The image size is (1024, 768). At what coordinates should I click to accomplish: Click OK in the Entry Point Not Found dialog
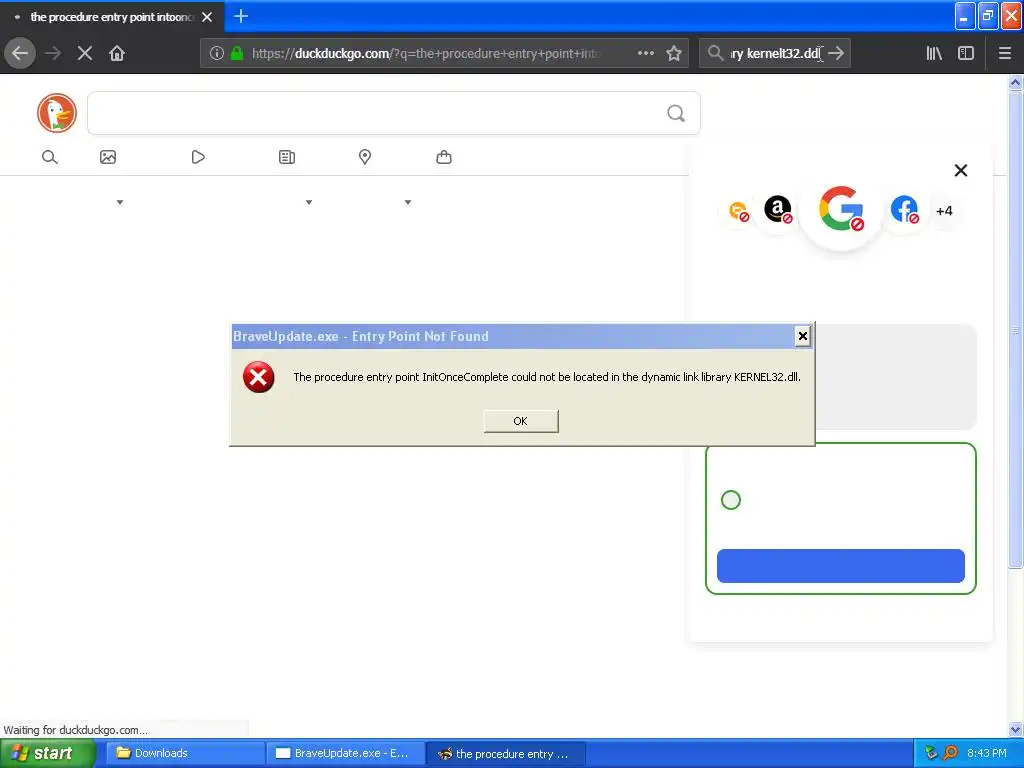point(520,421)
